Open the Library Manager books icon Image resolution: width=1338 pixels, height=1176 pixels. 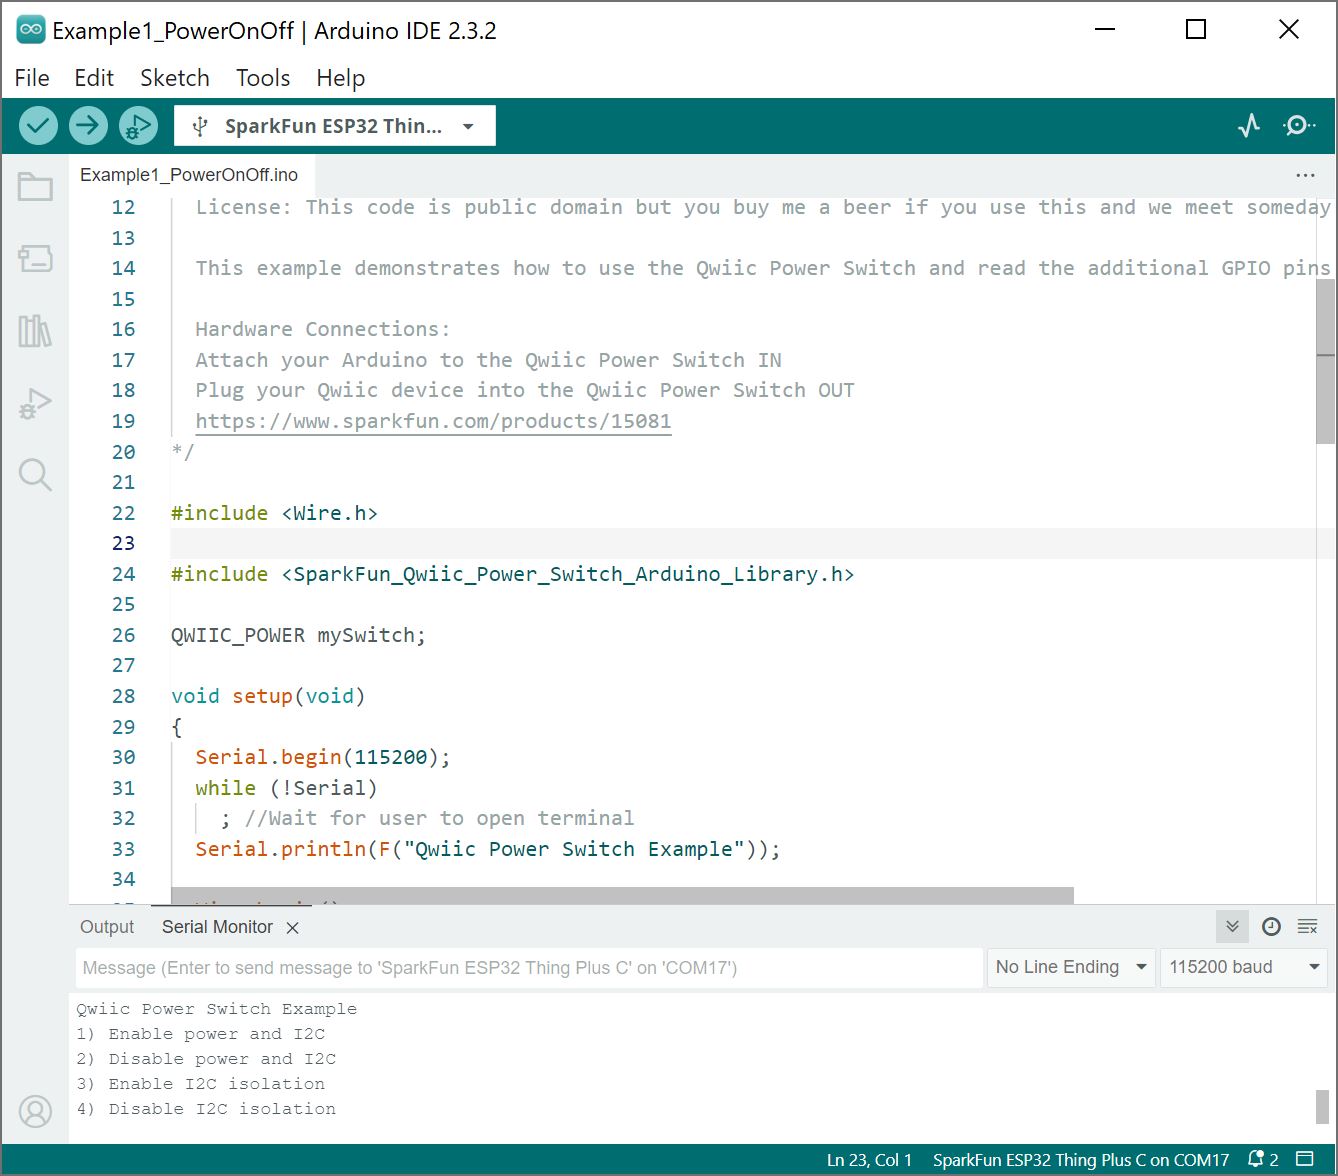tap(35, 331)
